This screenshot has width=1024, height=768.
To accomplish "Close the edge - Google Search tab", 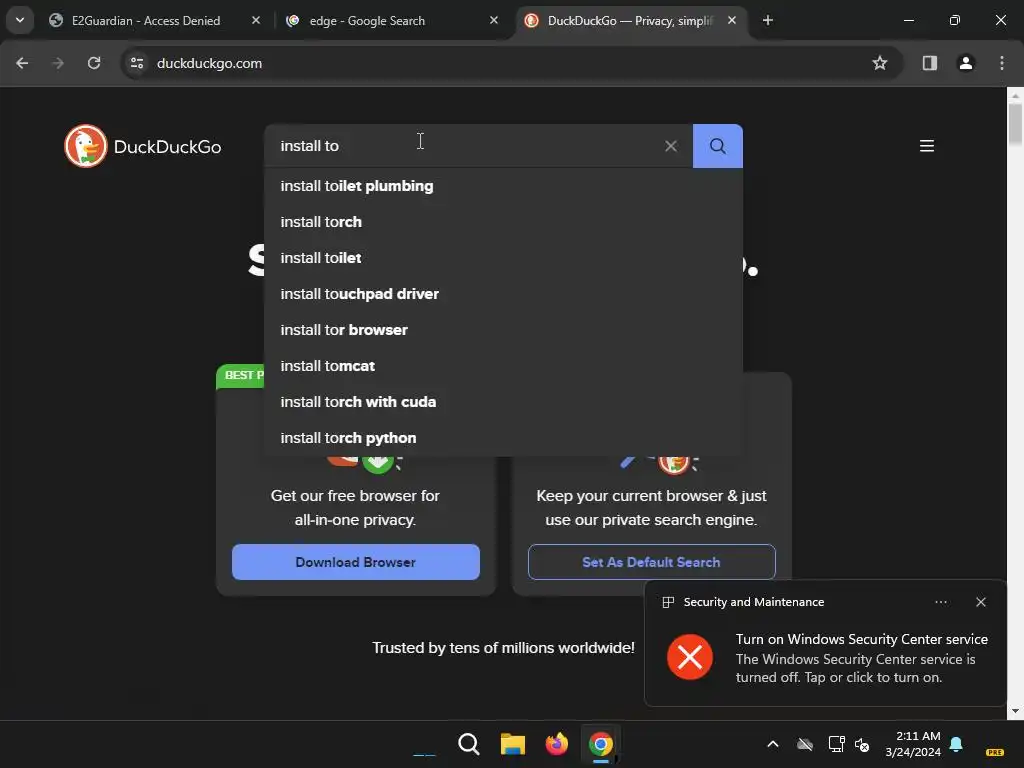I will (494, 21).
